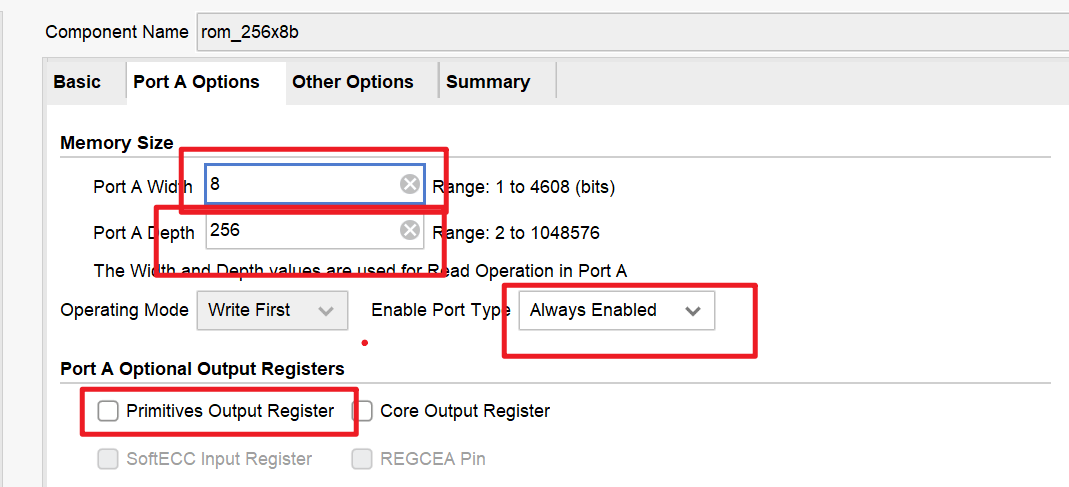Viewport: 1069px width, 487px height.
Task: Check the SoftECC Input Register box
Action: coord(108,460)
